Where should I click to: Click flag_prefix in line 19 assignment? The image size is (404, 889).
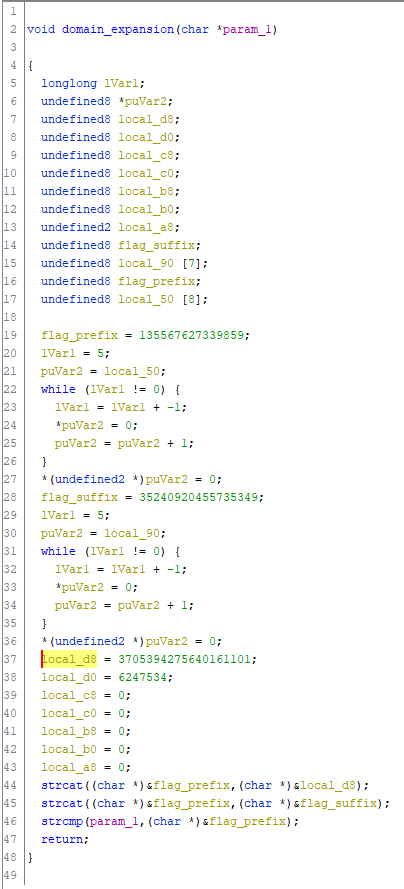coord(79,336)
